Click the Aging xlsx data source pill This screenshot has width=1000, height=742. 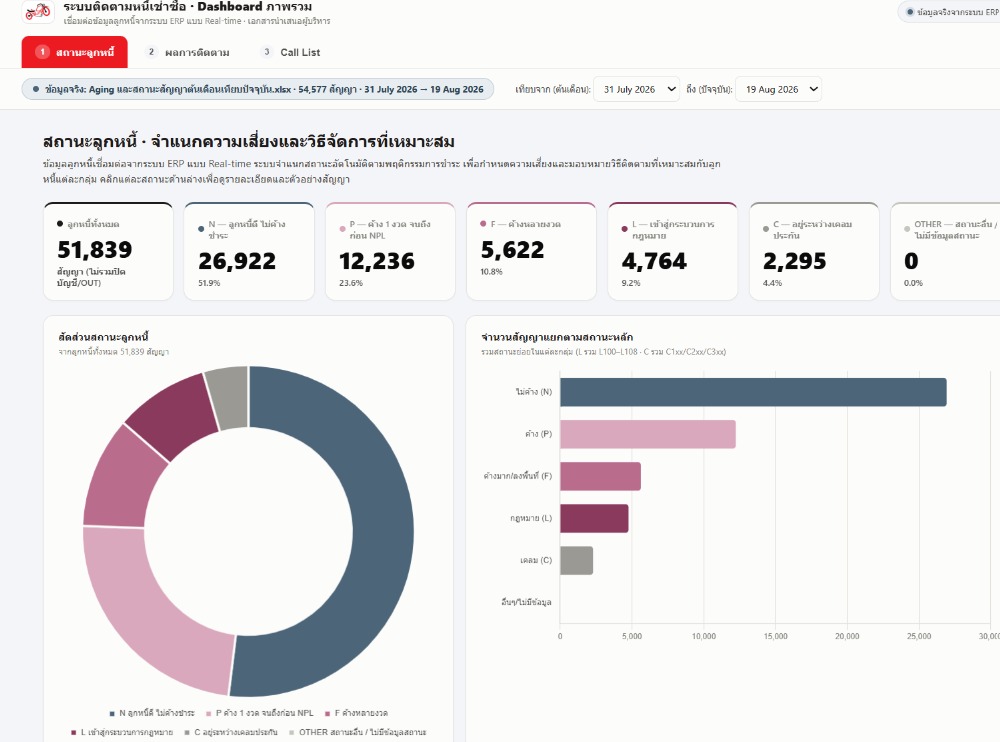pos(258,89)
